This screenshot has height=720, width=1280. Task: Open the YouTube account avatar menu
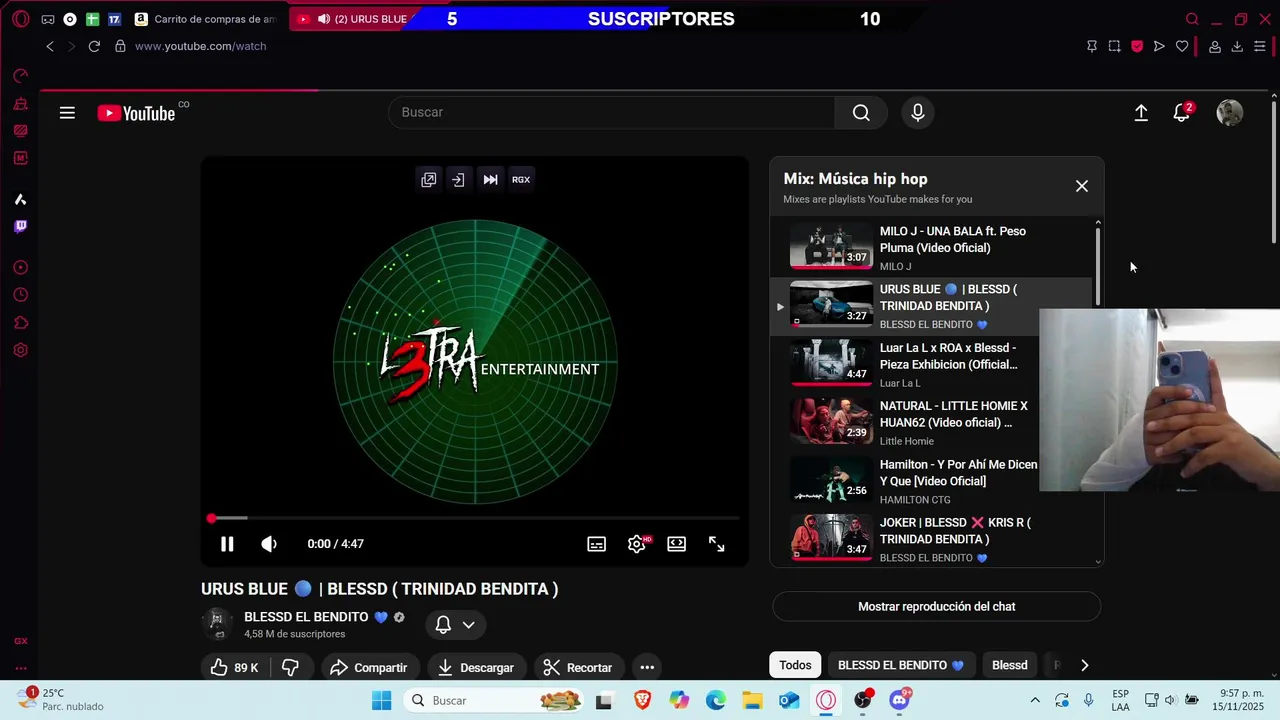1229,113
